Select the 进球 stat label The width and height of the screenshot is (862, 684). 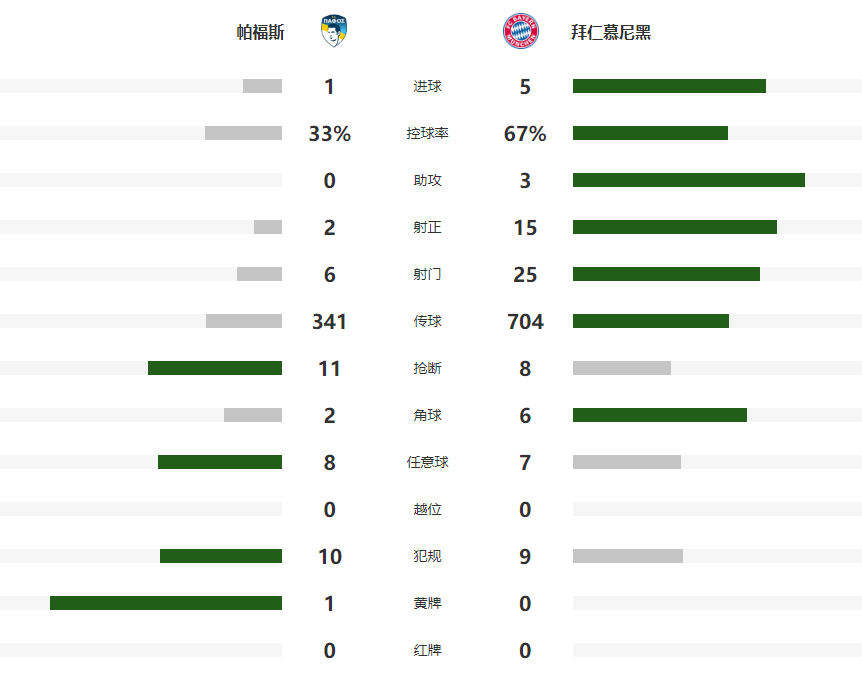[x=427, y=87]
